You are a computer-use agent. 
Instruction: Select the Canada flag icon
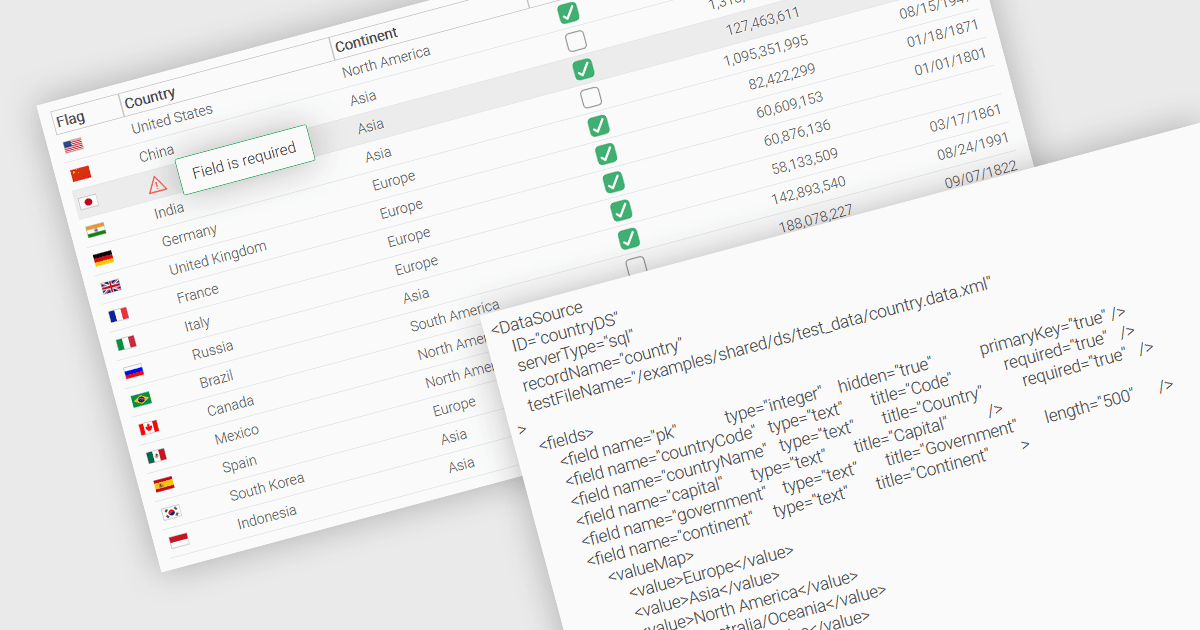(149, 428)
